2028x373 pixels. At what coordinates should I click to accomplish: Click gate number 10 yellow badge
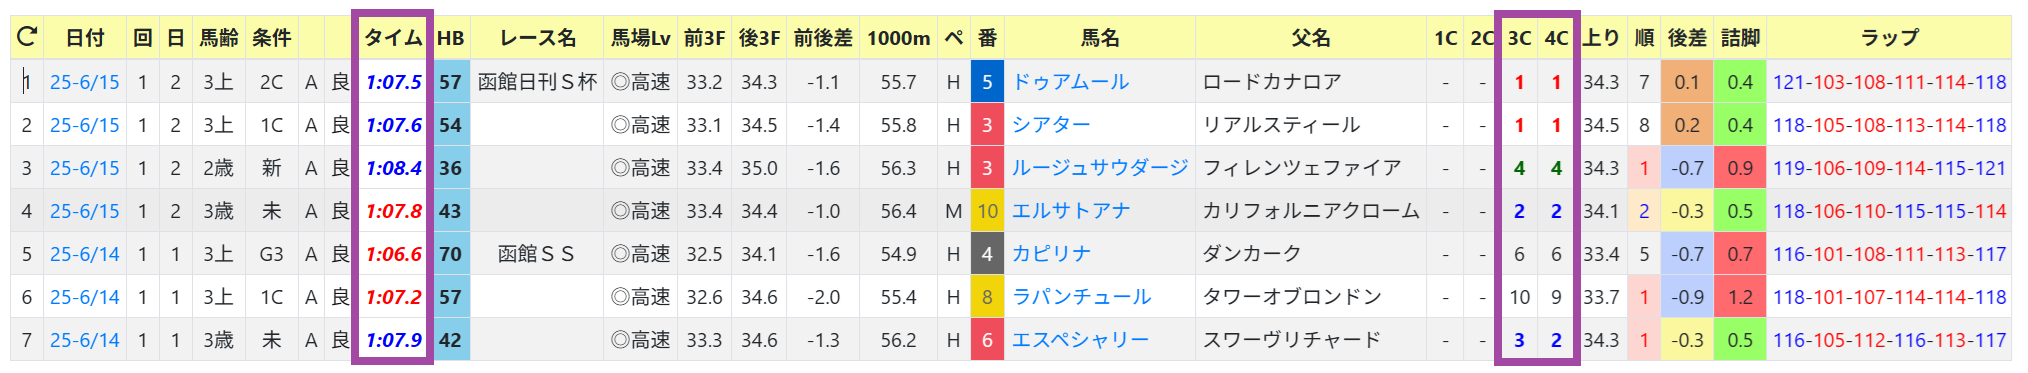point(987,211)
